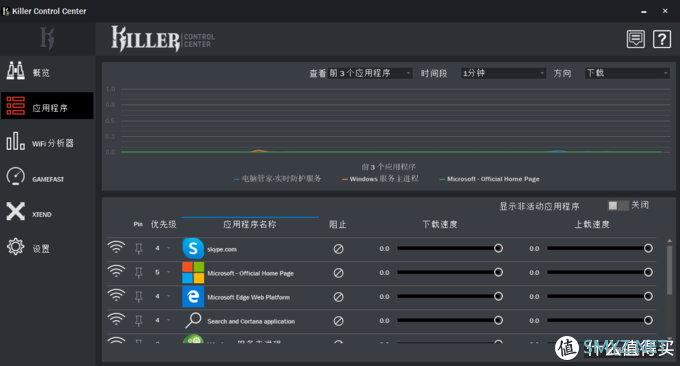Screen dimensions: 680x366
Task: Select skype.com row name text
Action: [x=222, y=249]
